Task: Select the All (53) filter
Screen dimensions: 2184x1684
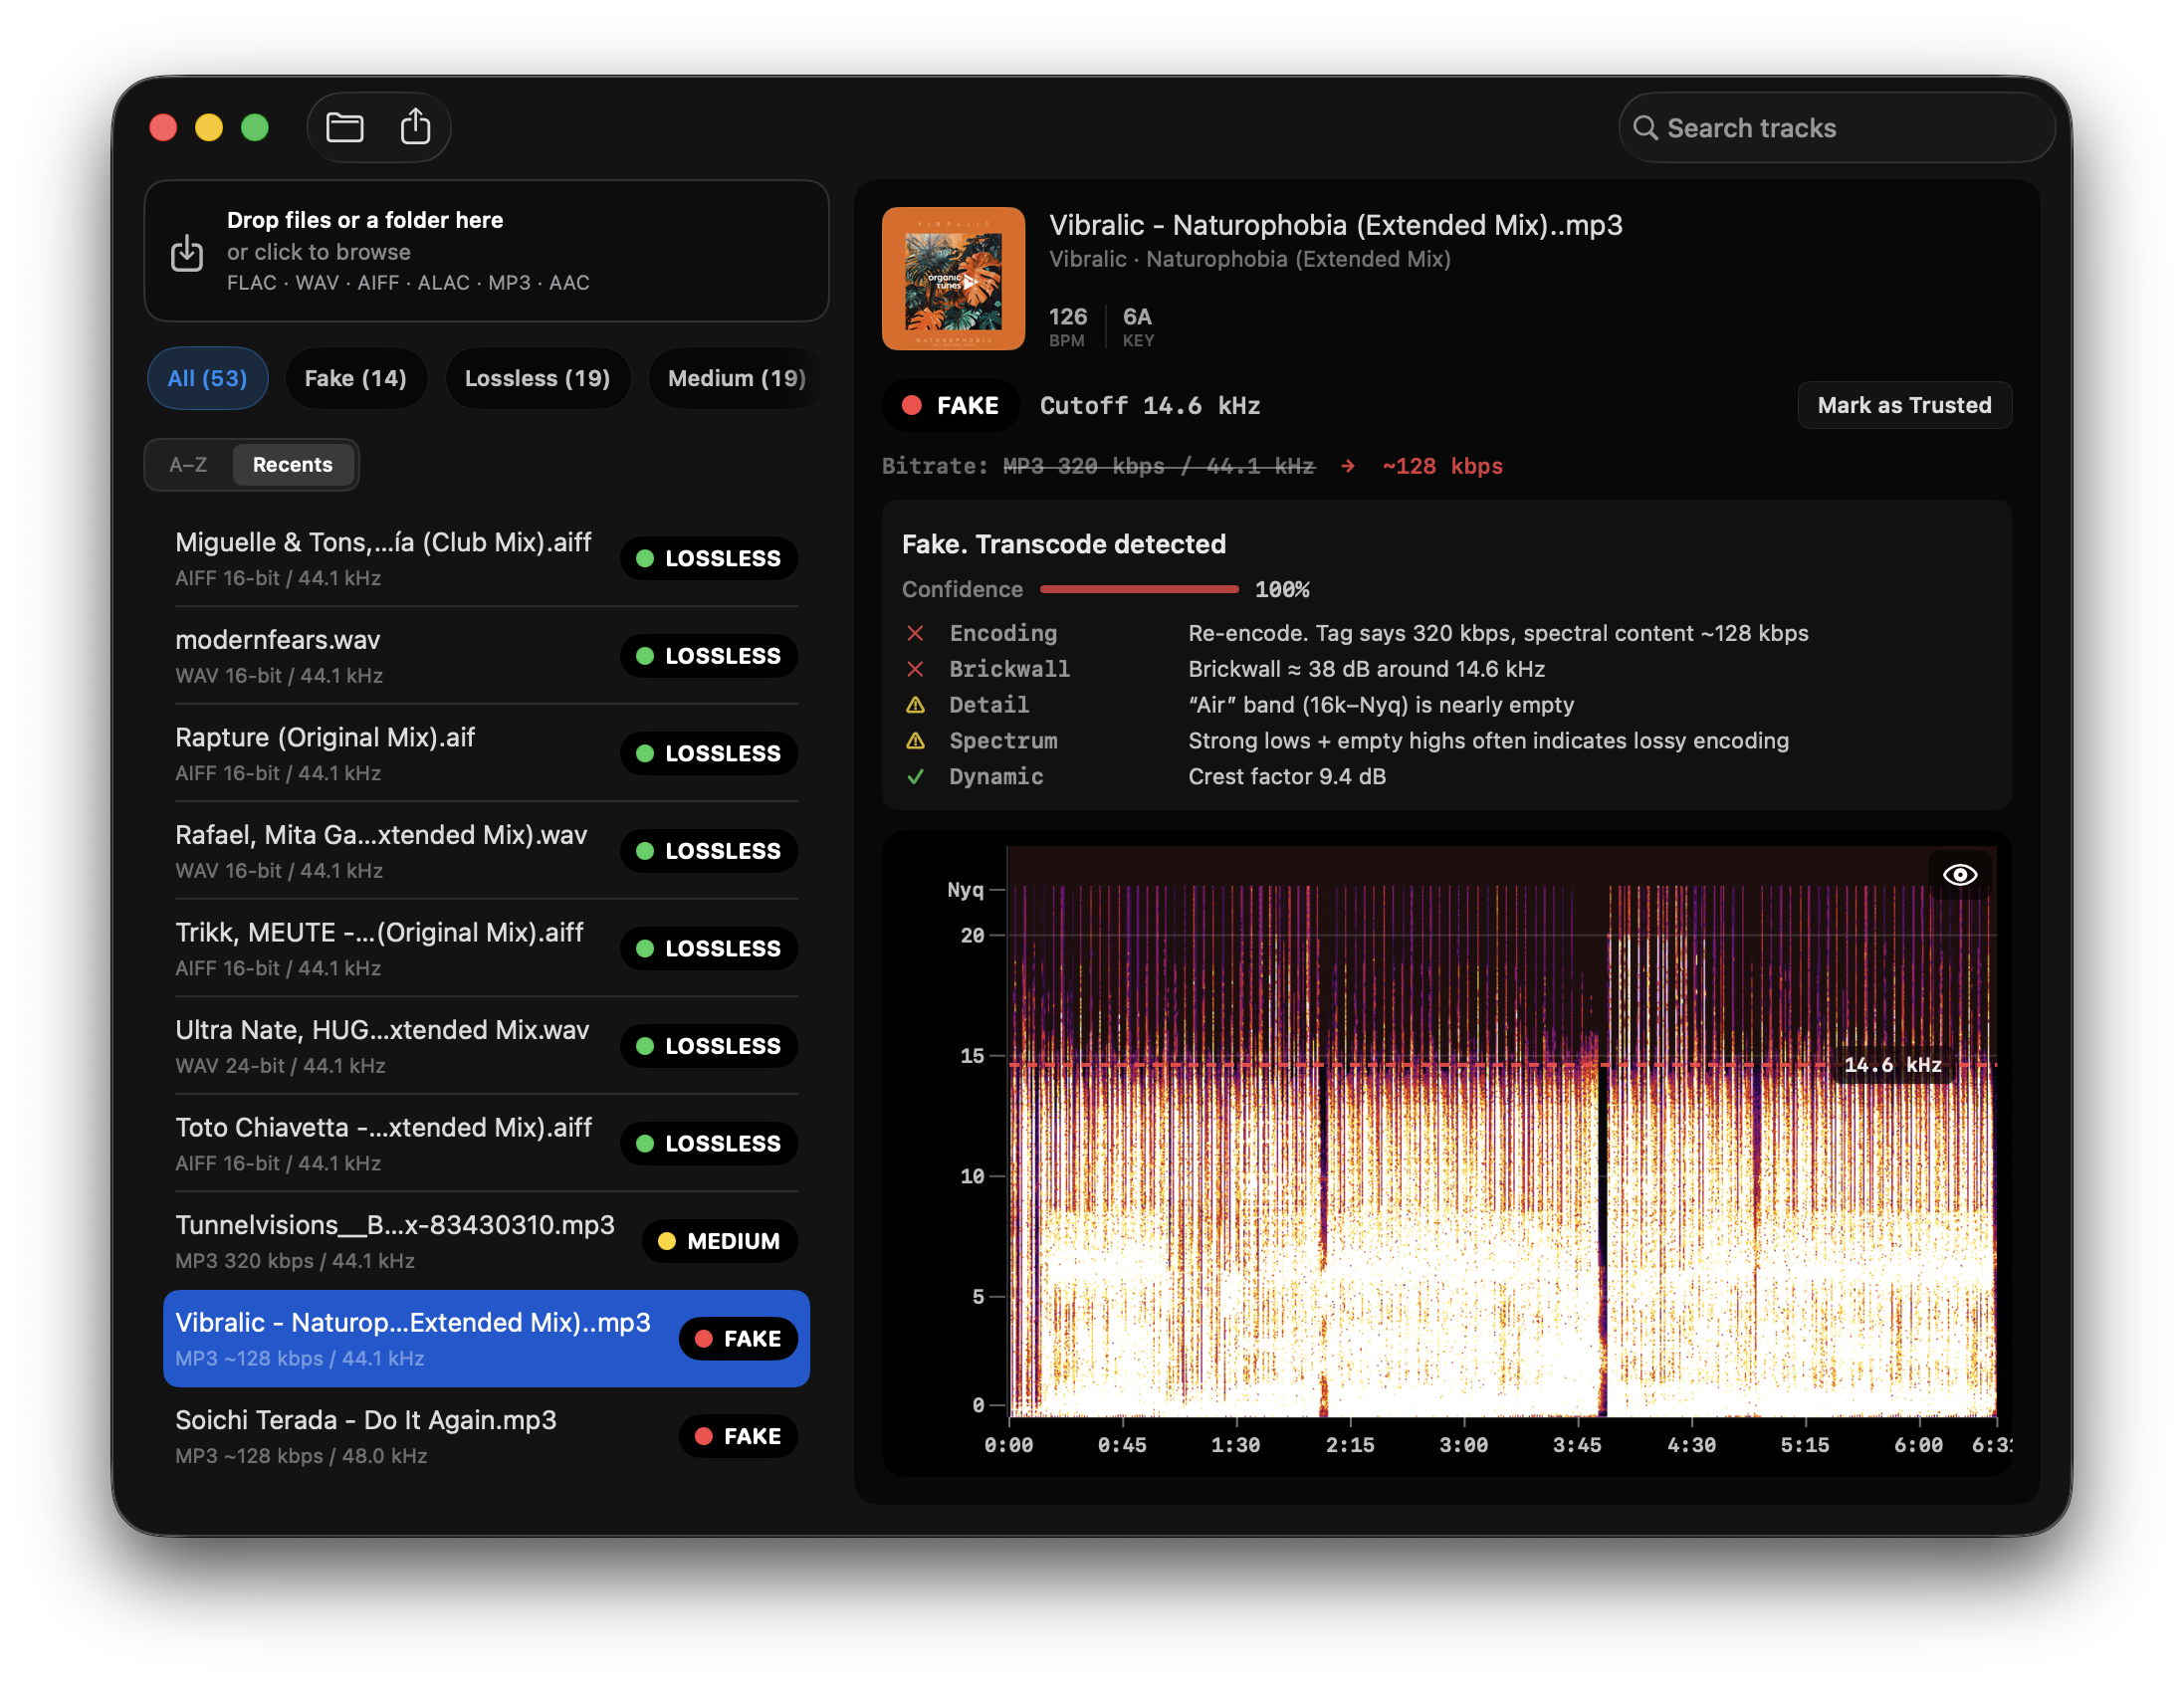Action: click(207, 378)
